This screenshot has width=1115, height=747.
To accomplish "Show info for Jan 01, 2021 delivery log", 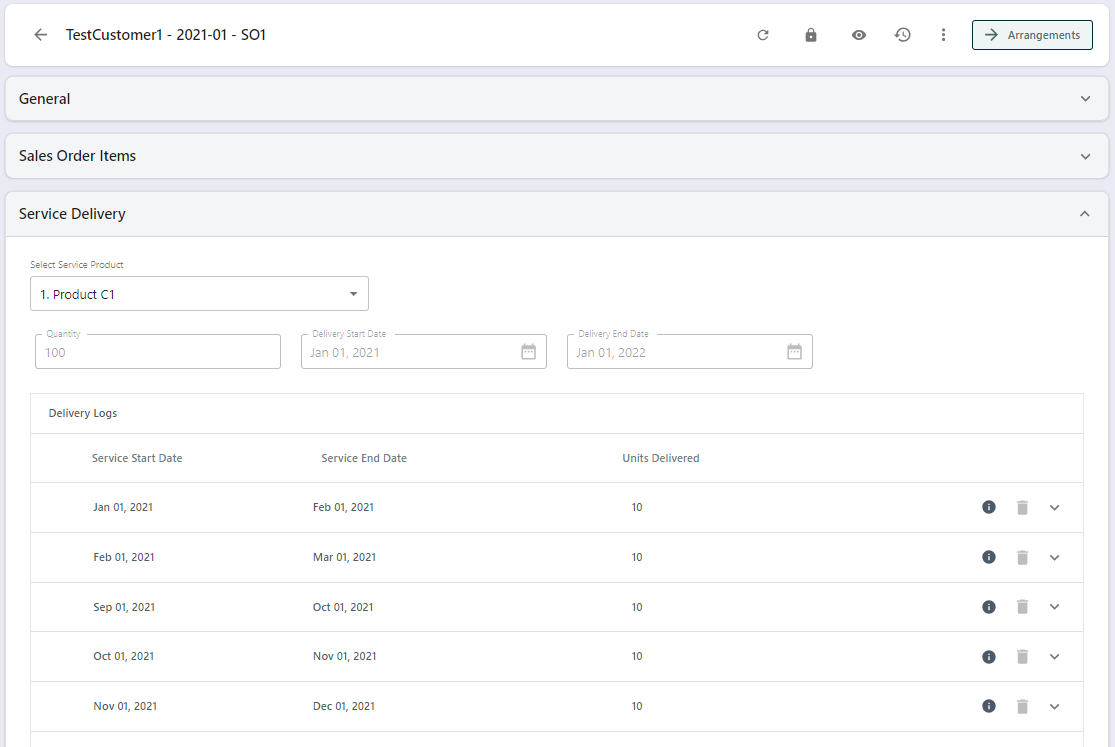I will click(989, 507).
